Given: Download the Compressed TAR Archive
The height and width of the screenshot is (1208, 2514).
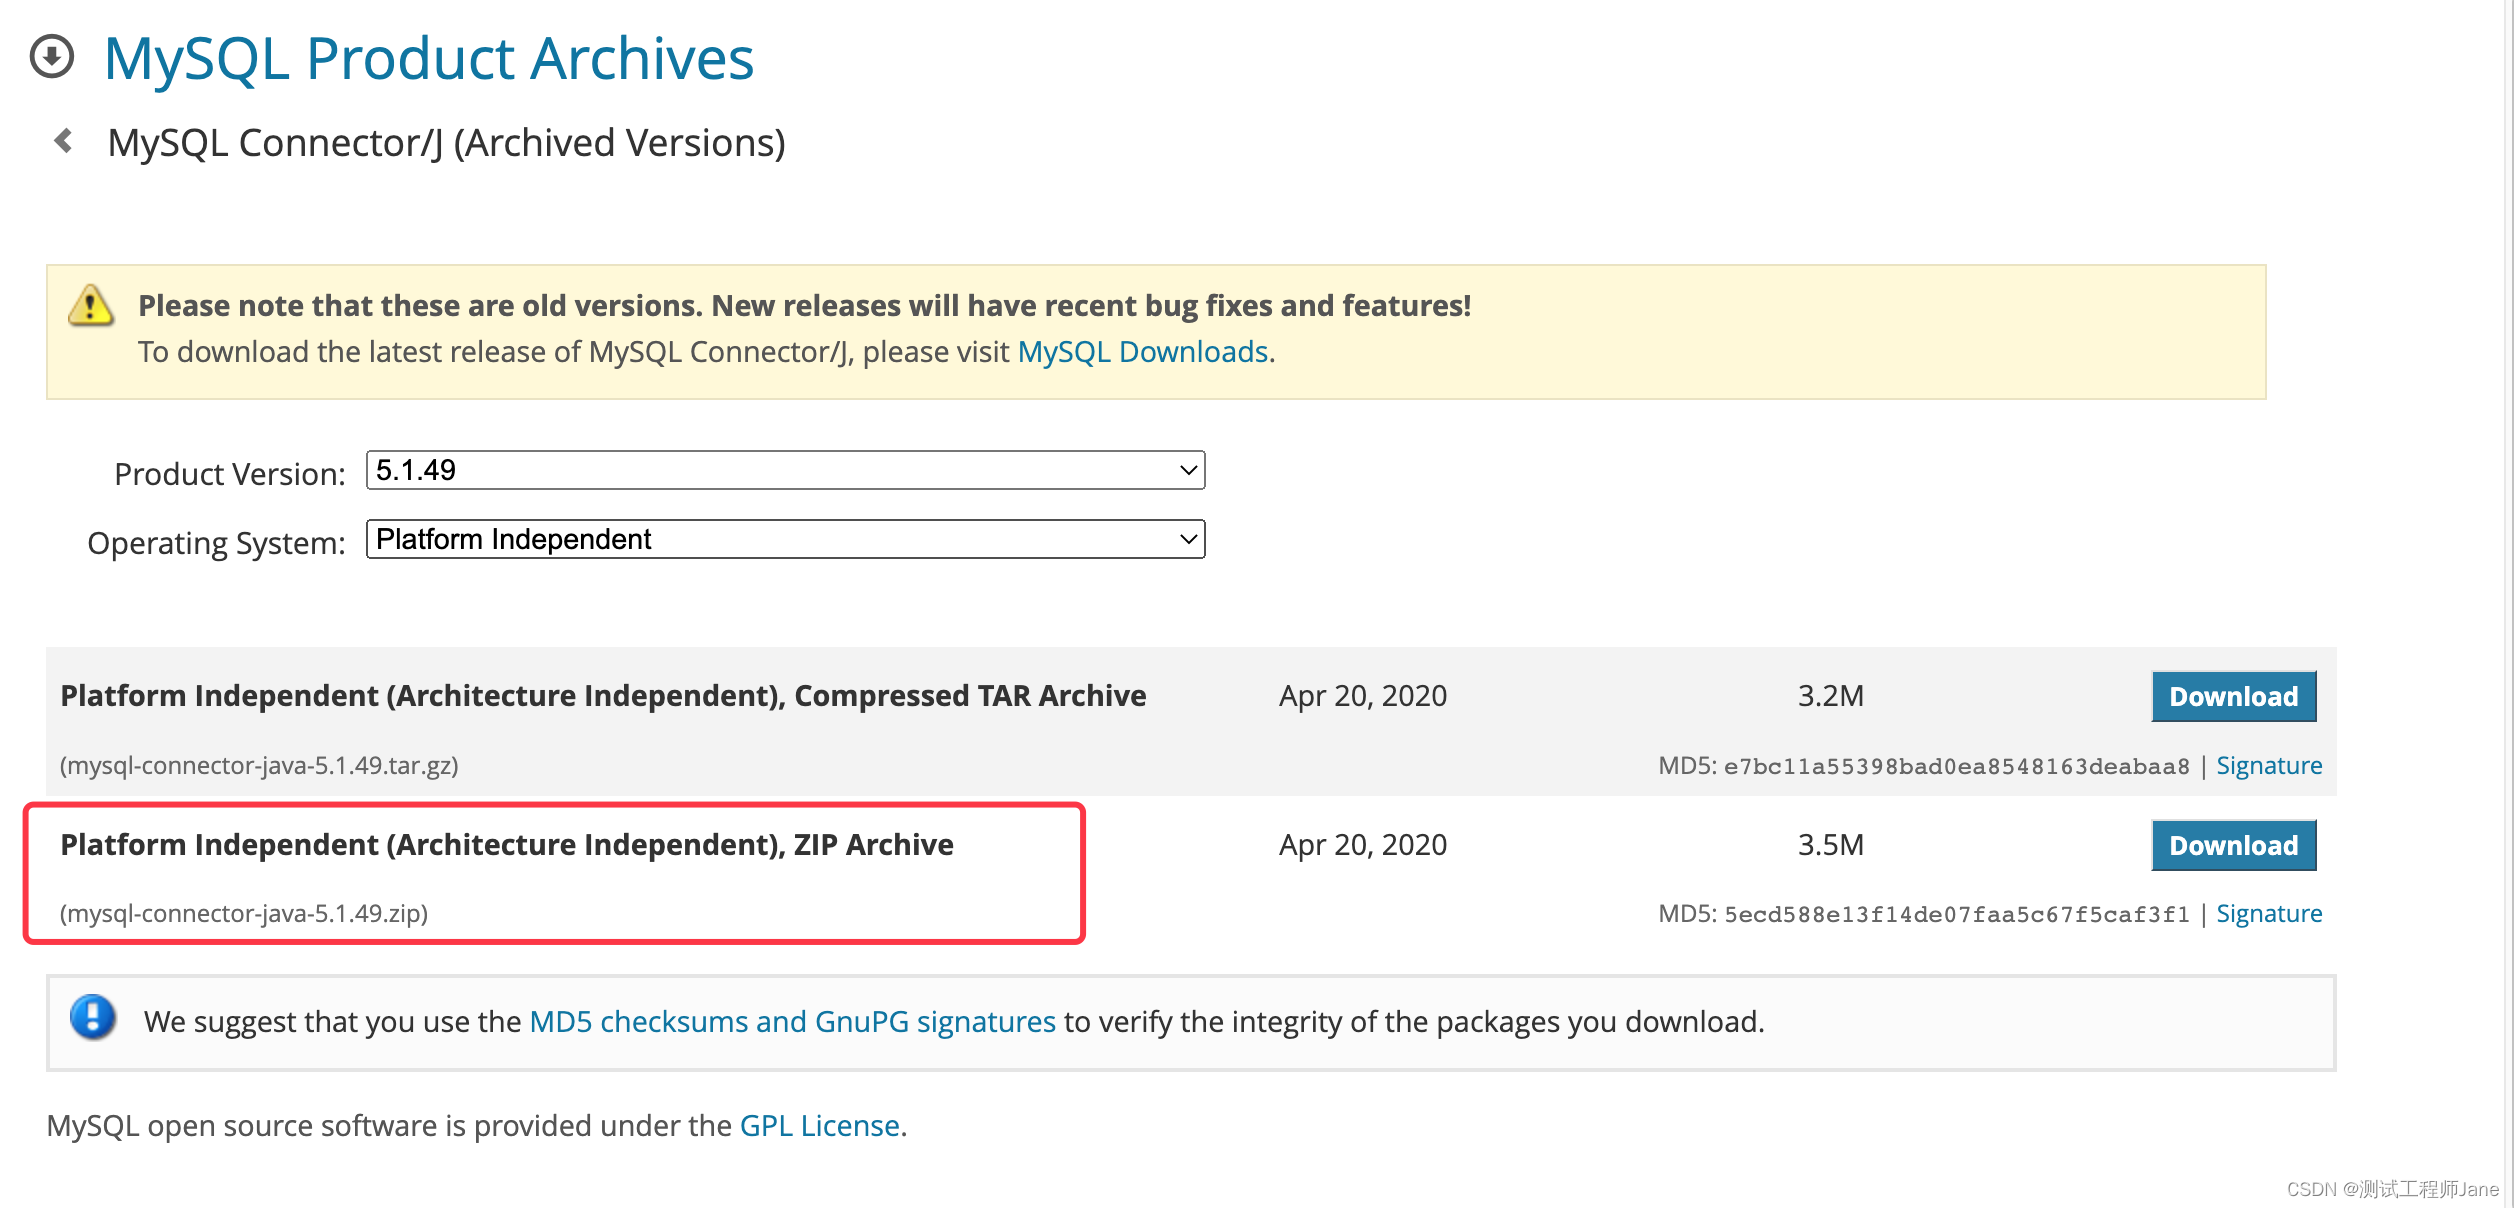Looking at the screenshot, I should 2233,696.
